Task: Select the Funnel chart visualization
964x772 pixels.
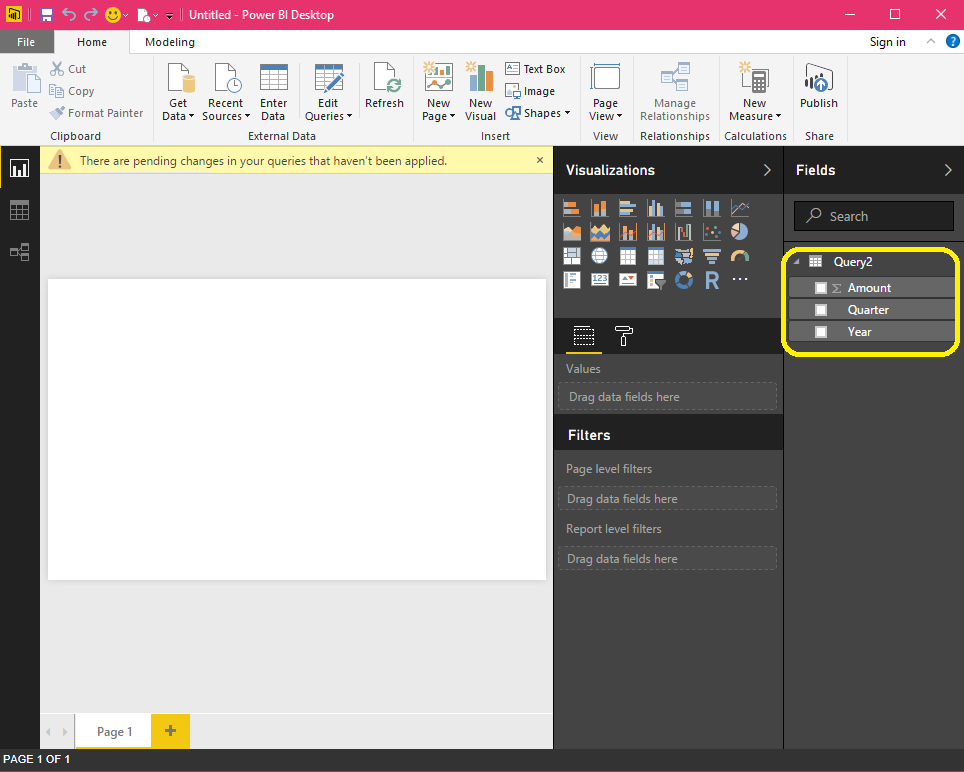Action: [x=711, y=253]
